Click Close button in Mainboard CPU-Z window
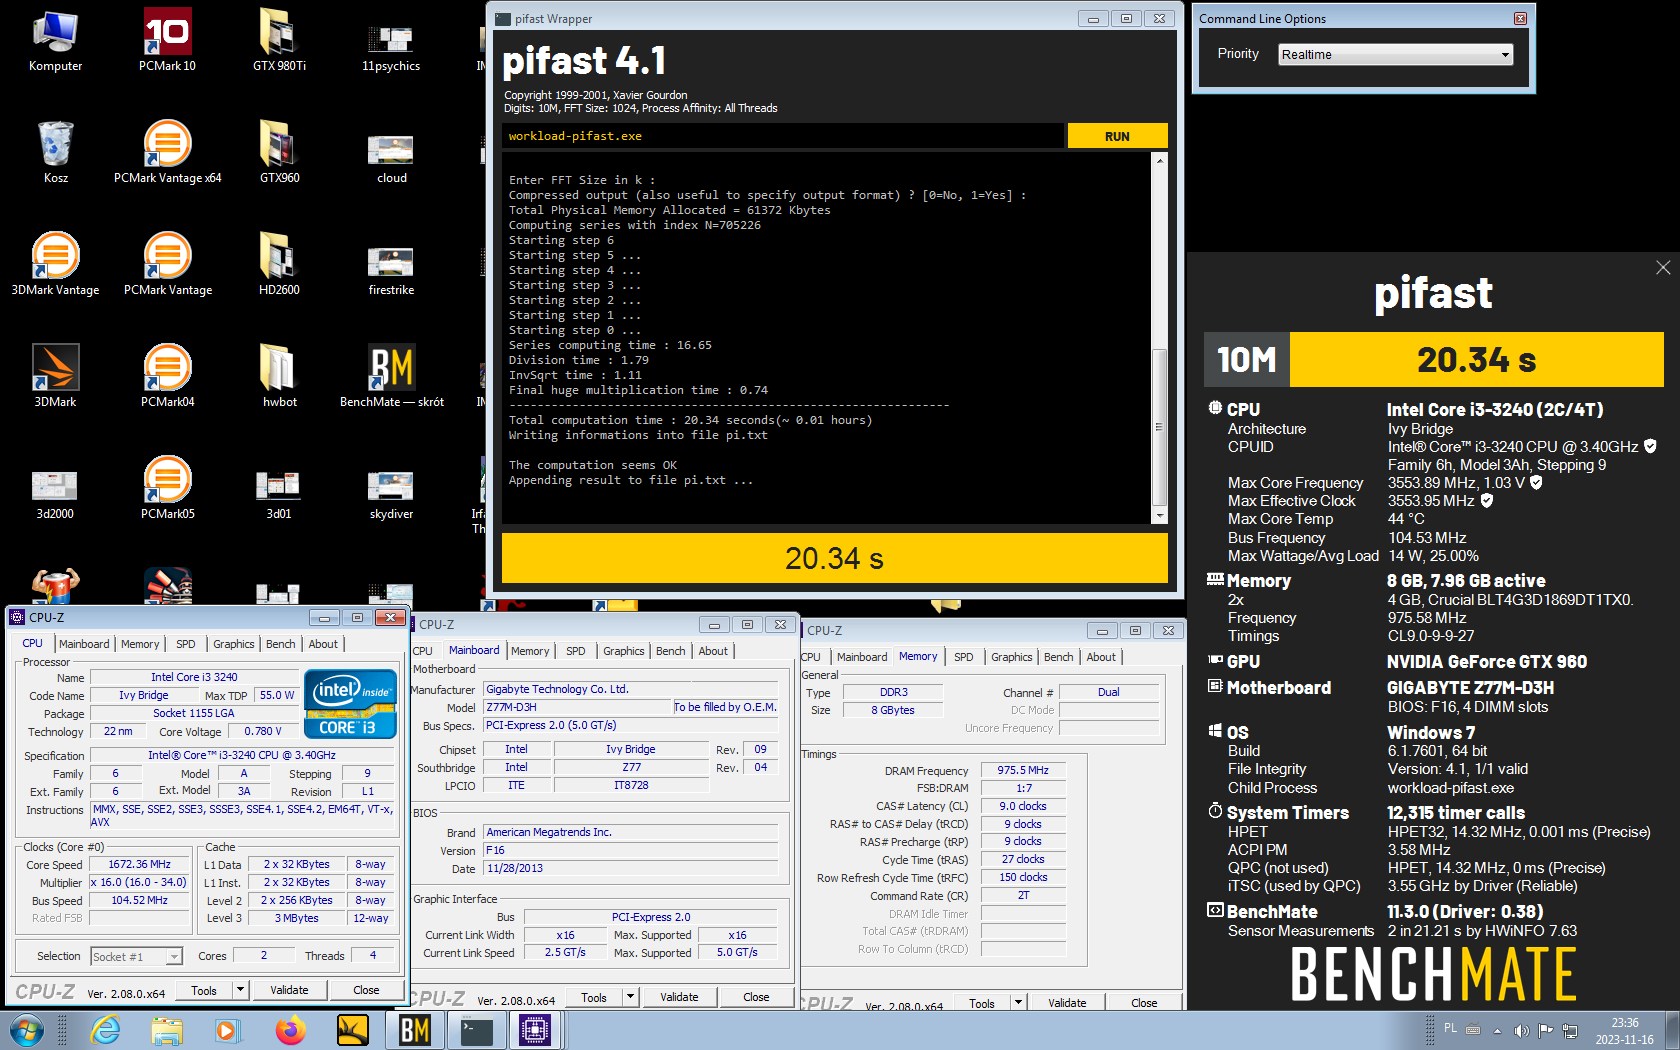Viewport: 1680px width, 1050px height. [756, 997]
